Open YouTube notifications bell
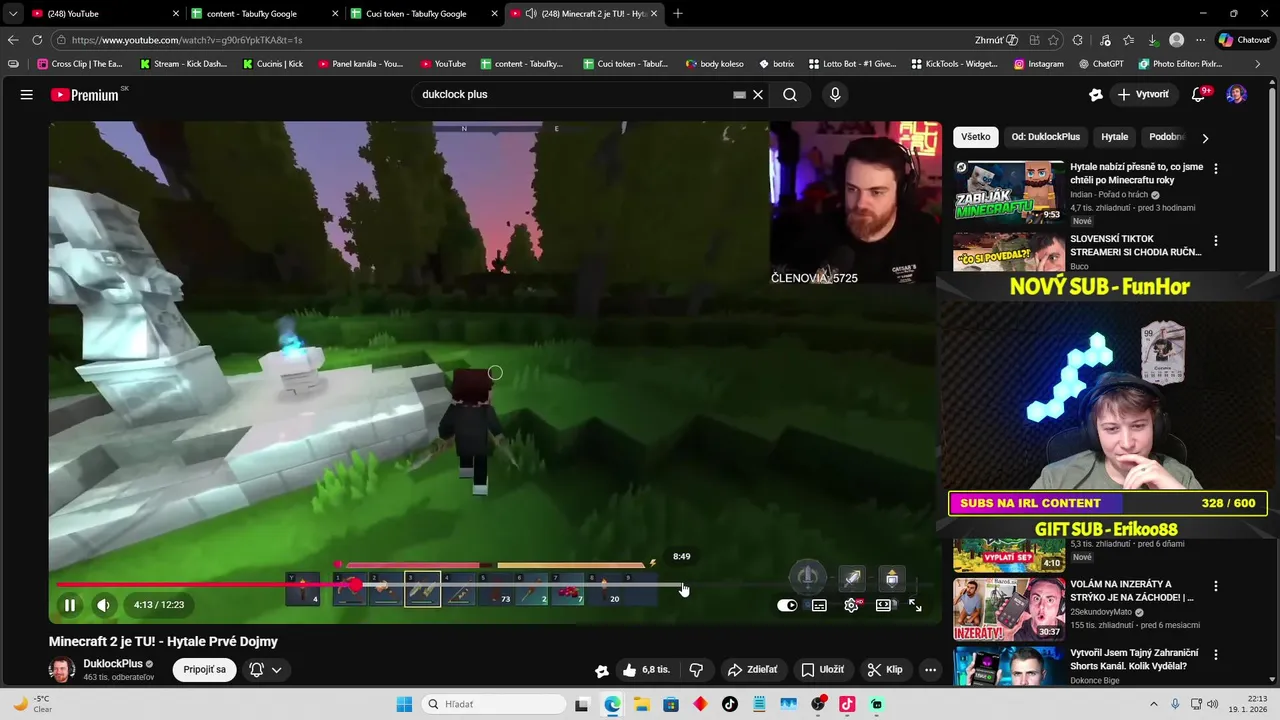1280x720 pixels. click(x=1199, y=95)
